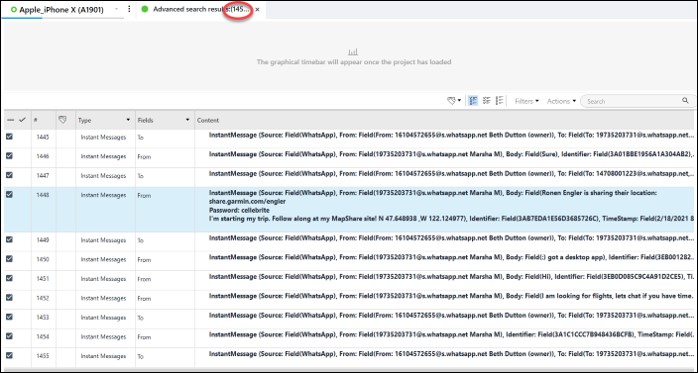
Task: Click the green status dot on search tab
Action: (145, 9)
